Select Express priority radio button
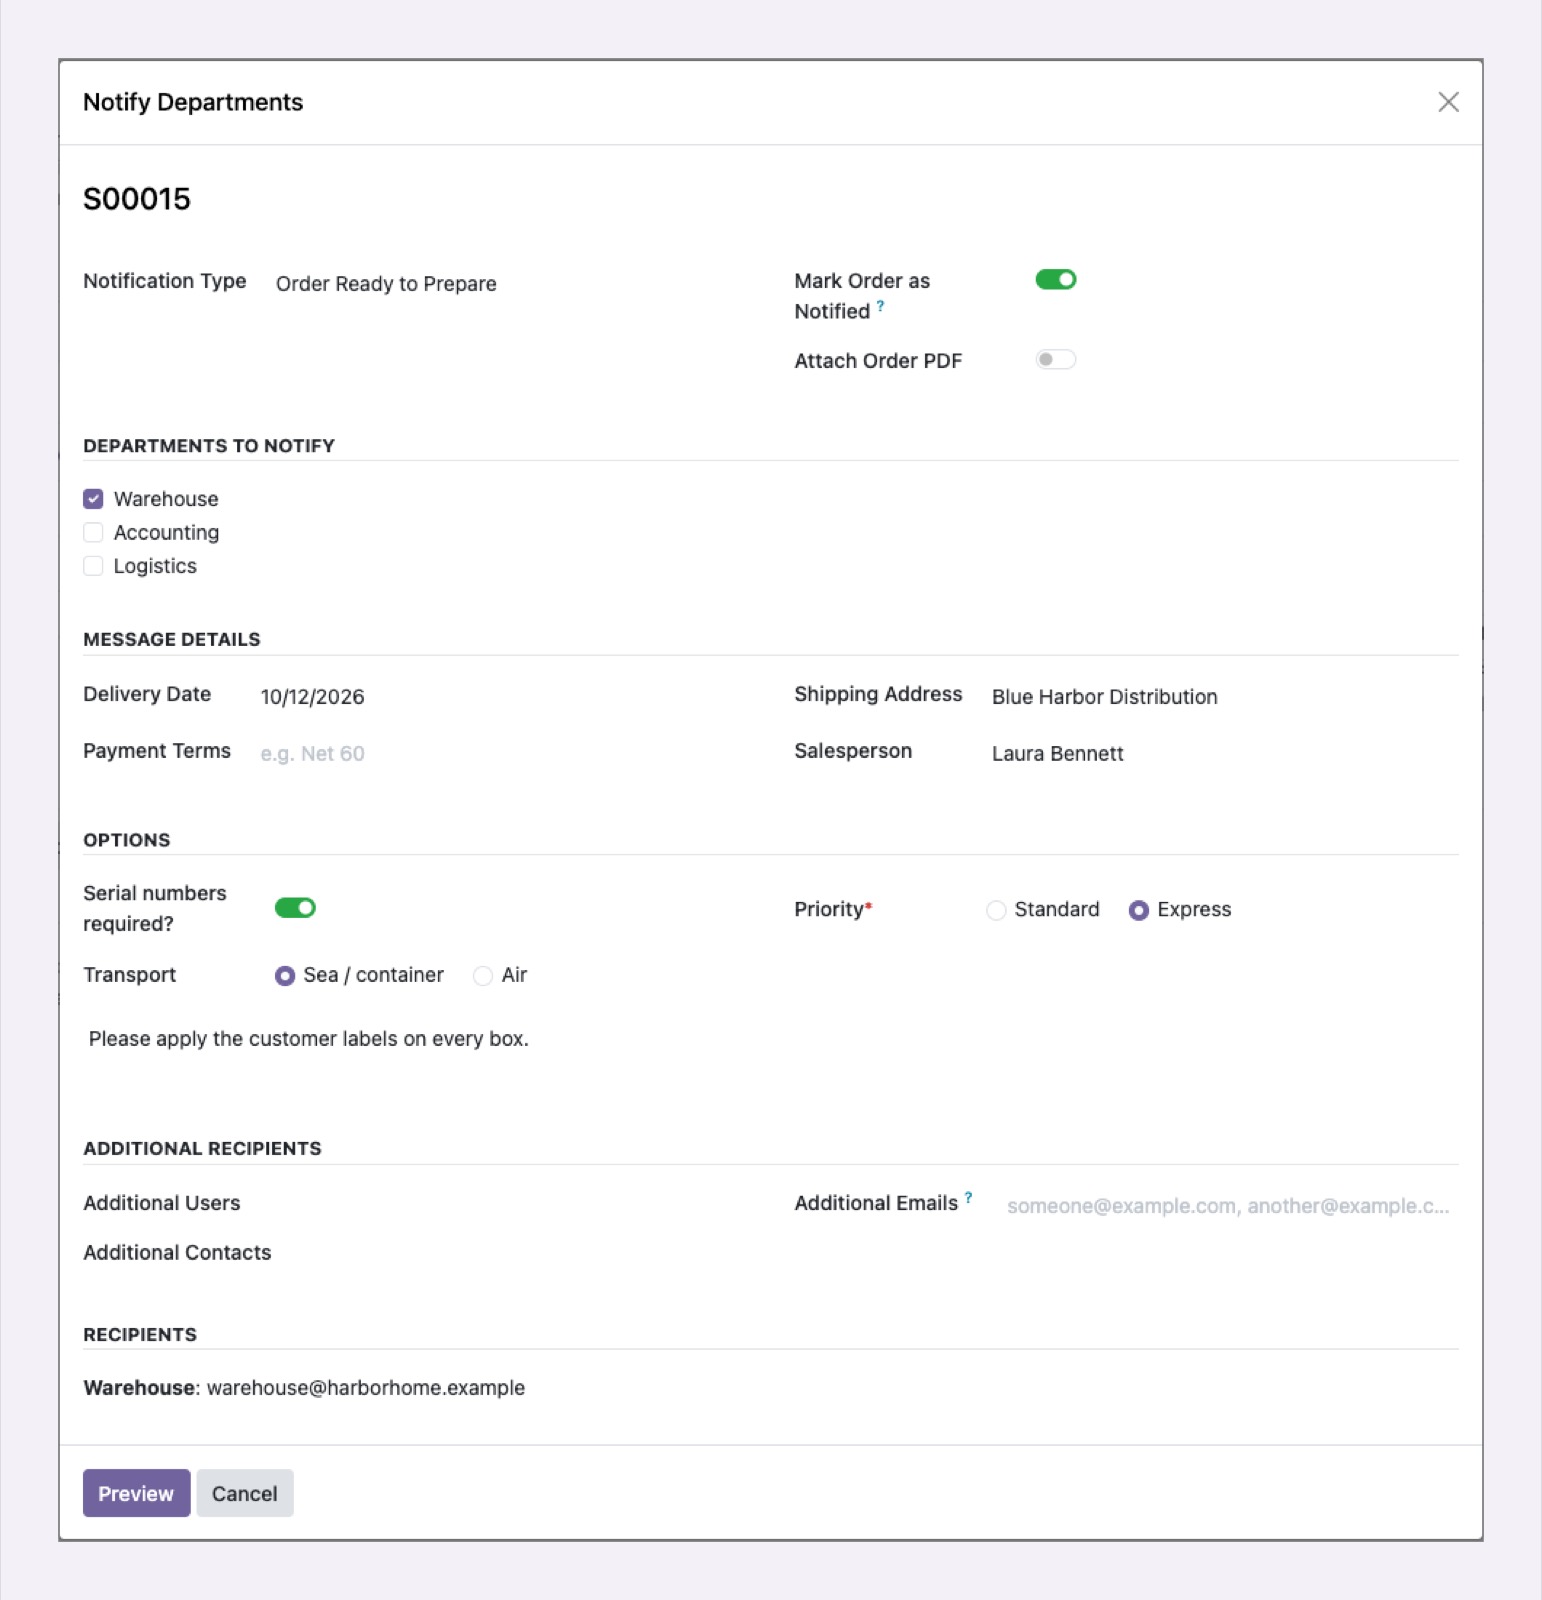Image resolution: width=1542 pixels, height=1600 pixels. (1138, 910)
